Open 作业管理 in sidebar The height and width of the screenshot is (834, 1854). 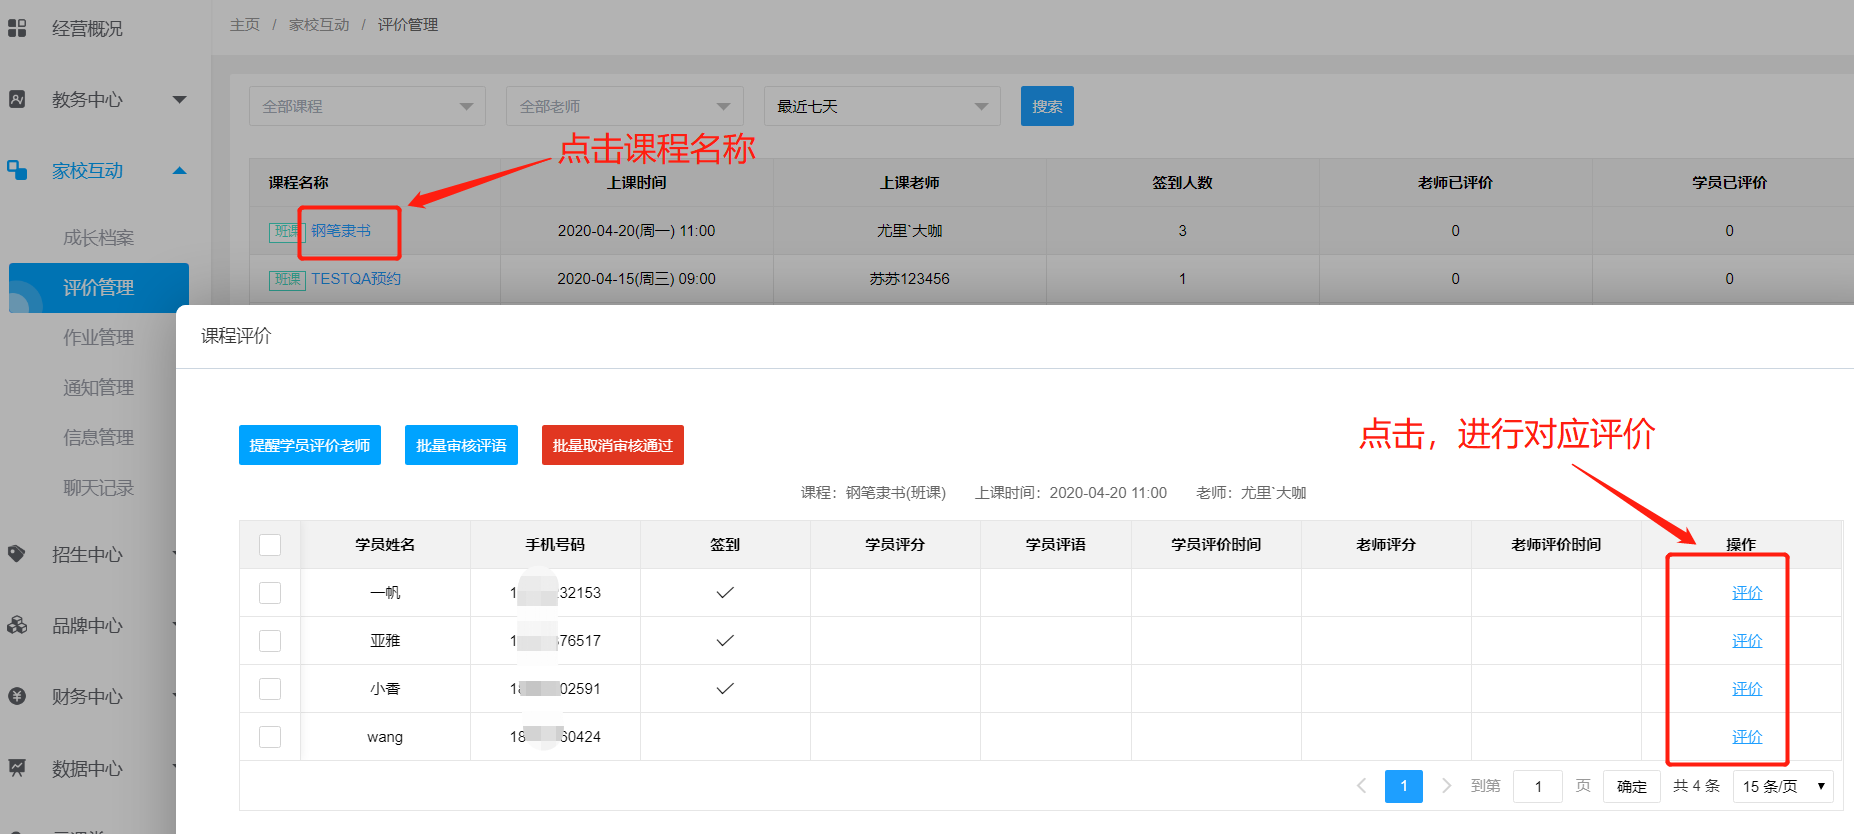point(98,338)
